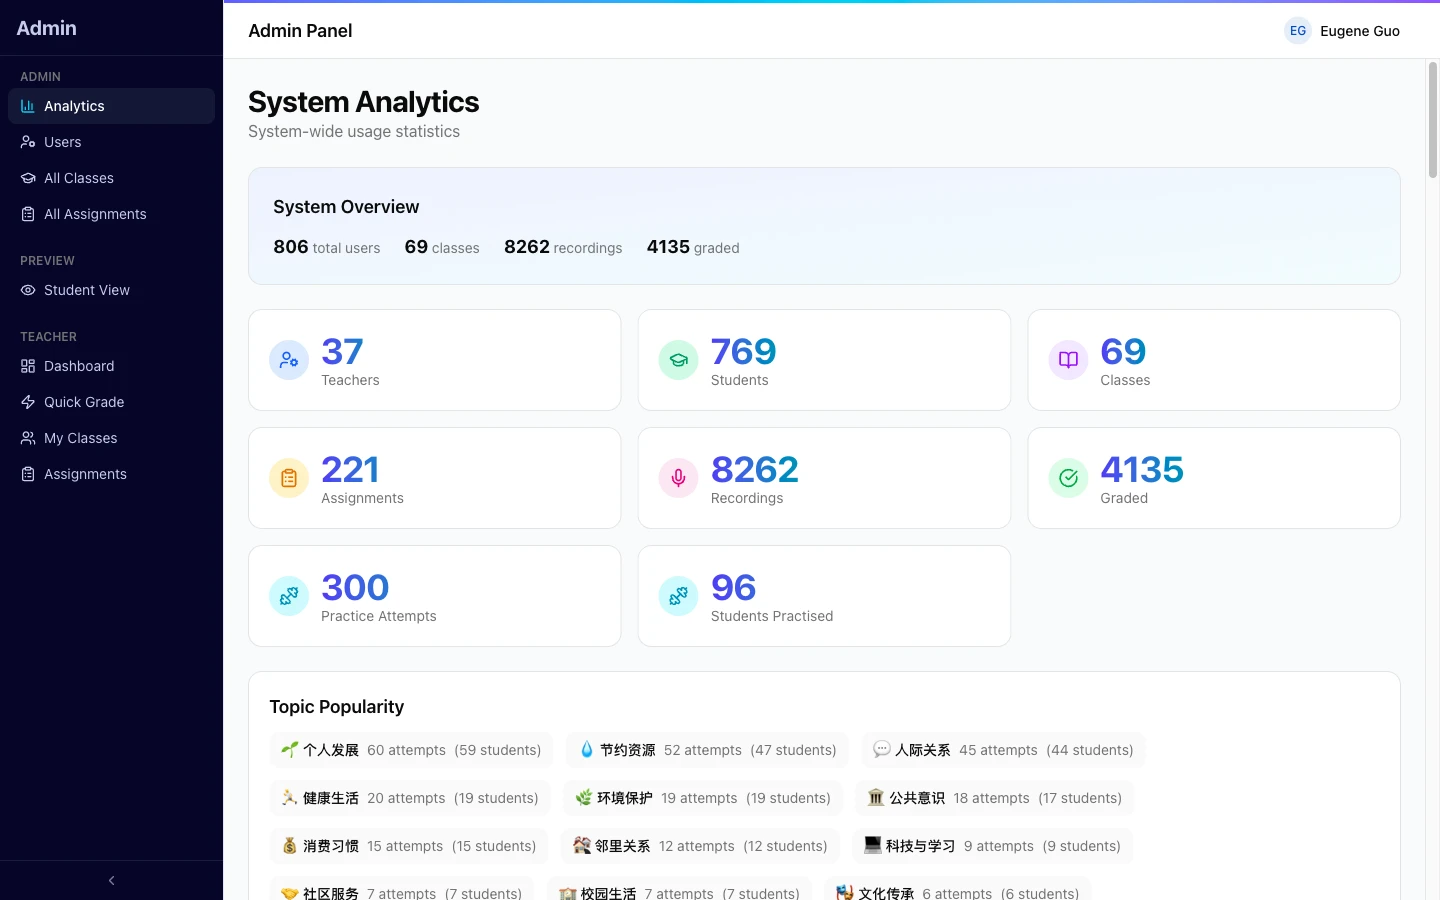Select the 4135 Graded card number
This screenshot has height=900, width=1440.
[x=1142, y=469]
